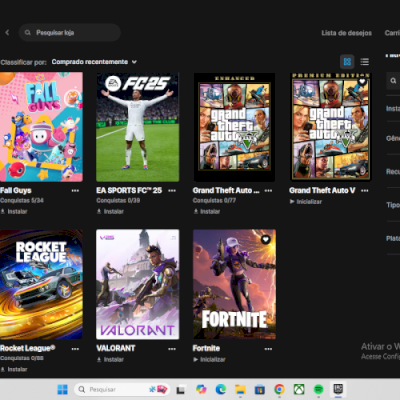Open Rocket League three-dot menu
The height and width of the screenshot is (400, 400).
coord(75,349)
